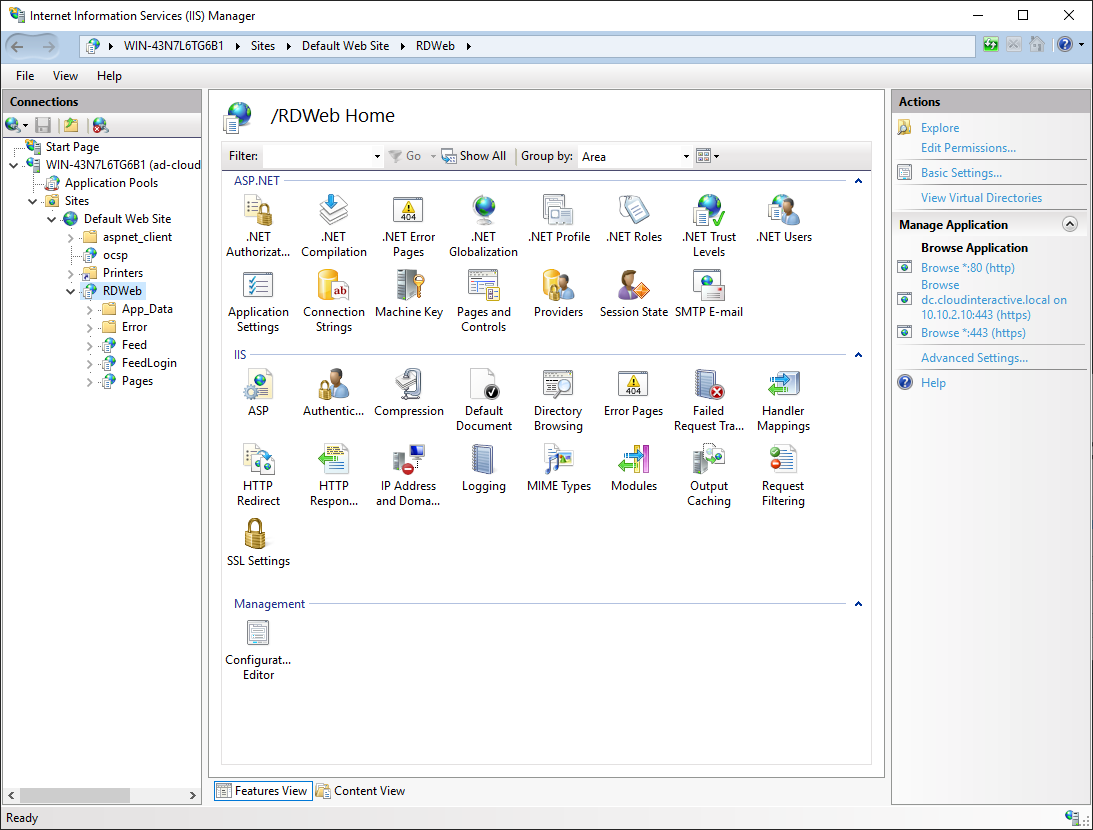This screenshot has height=830, width=1093.
Task: Collapse the IIS group
Action: pos(858,355)
